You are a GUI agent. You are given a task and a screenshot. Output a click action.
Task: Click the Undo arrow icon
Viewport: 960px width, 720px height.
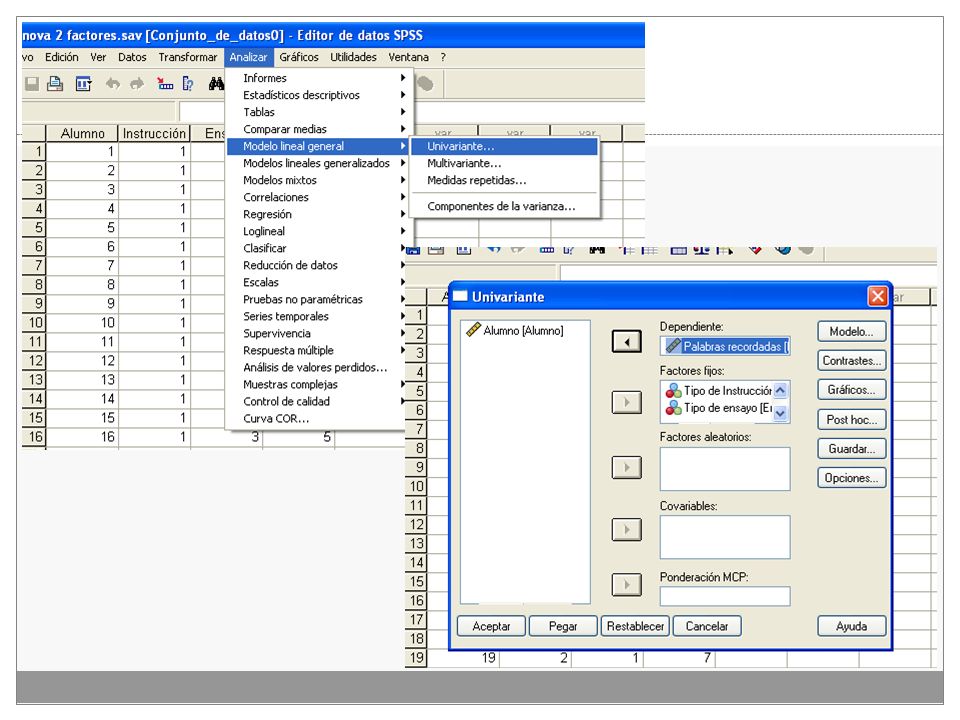point(113,84)
